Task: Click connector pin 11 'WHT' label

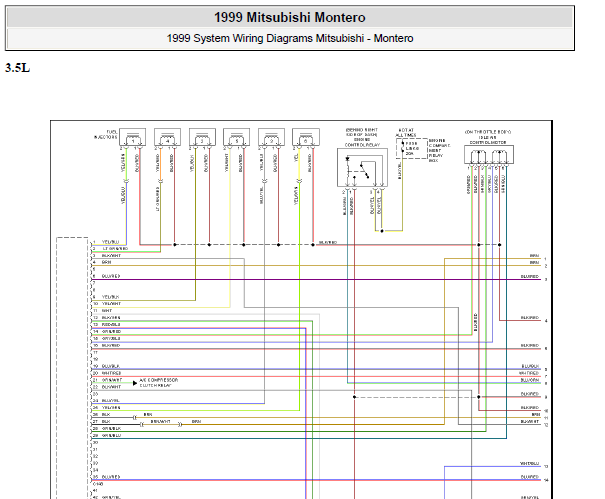Action: [107, 311]
